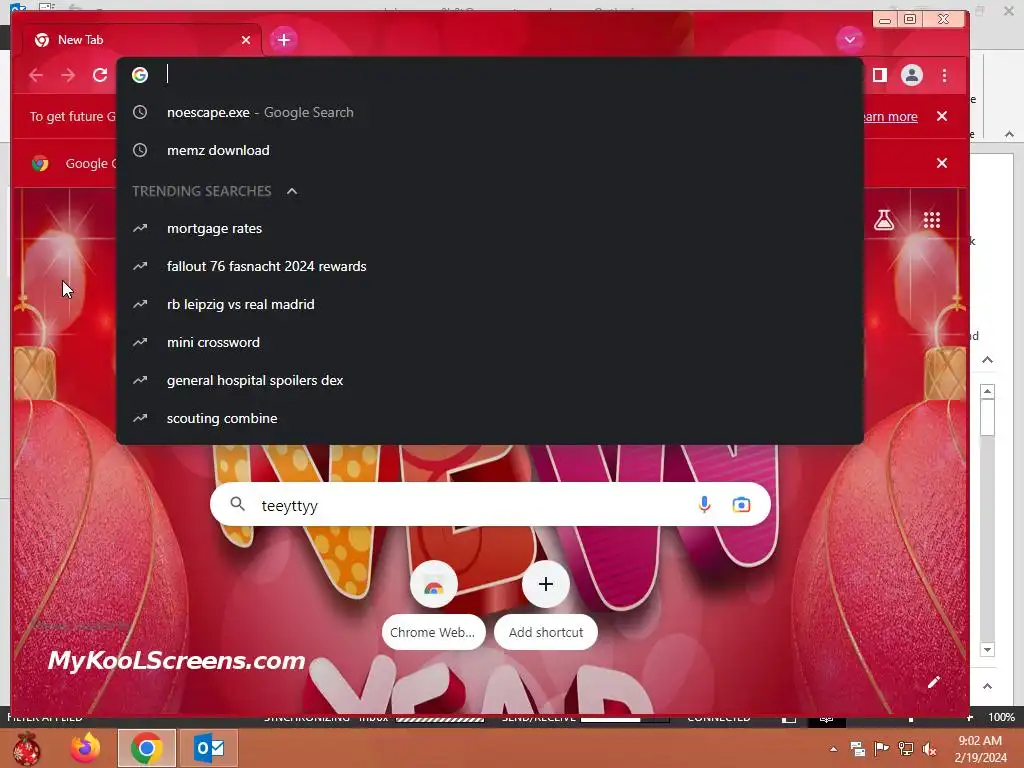This screenshot has width=1024, height=768.
Task: Collapse Outlook ribbon with top chevron
Action: coord(1010,134)
